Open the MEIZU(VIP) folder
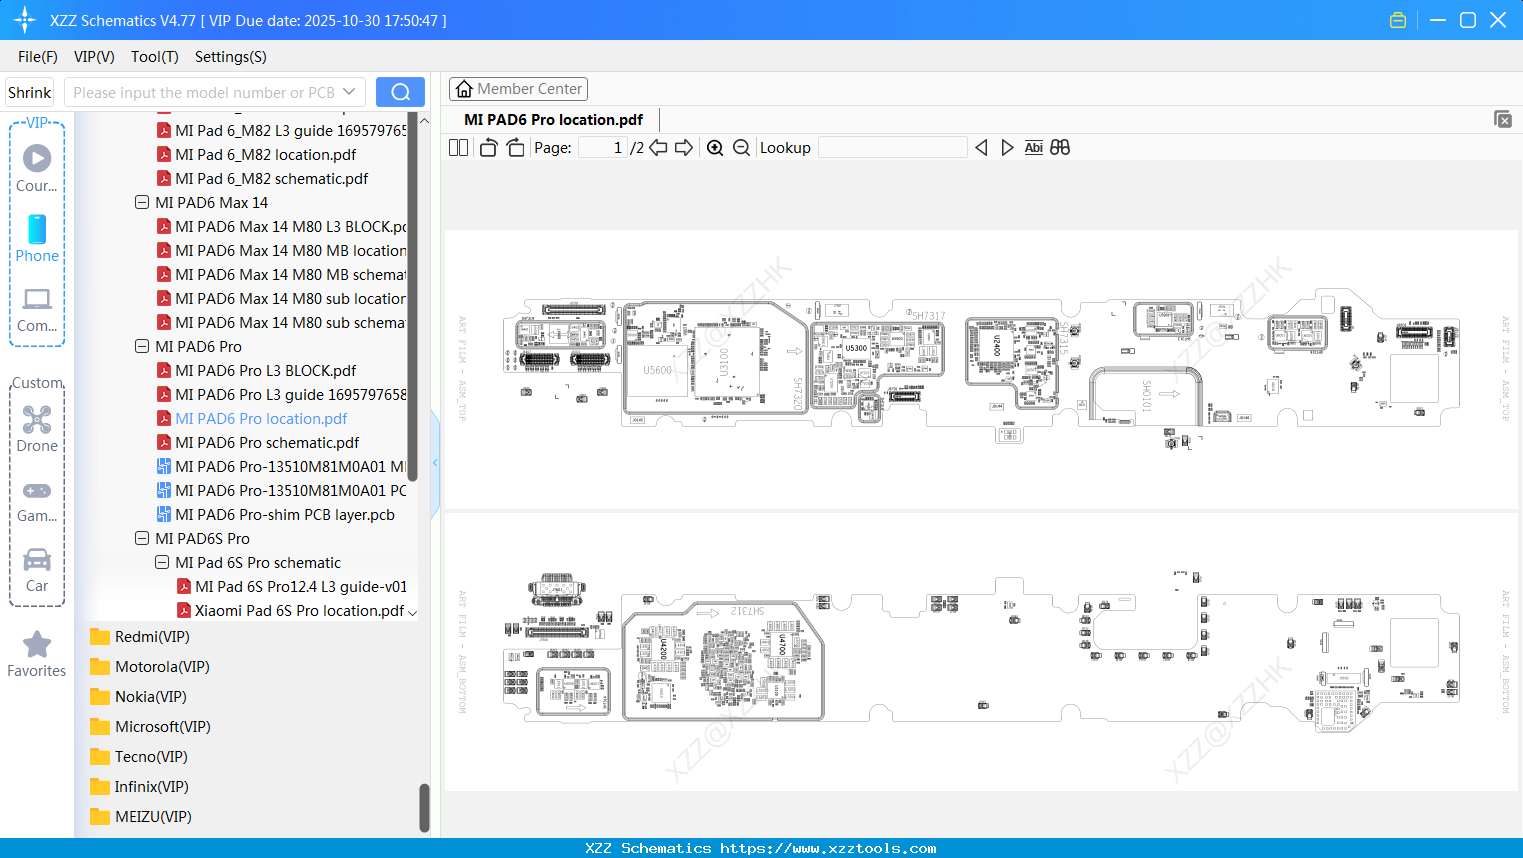Viewport: 1523px width, 858px height. click(x=153, y=816)
